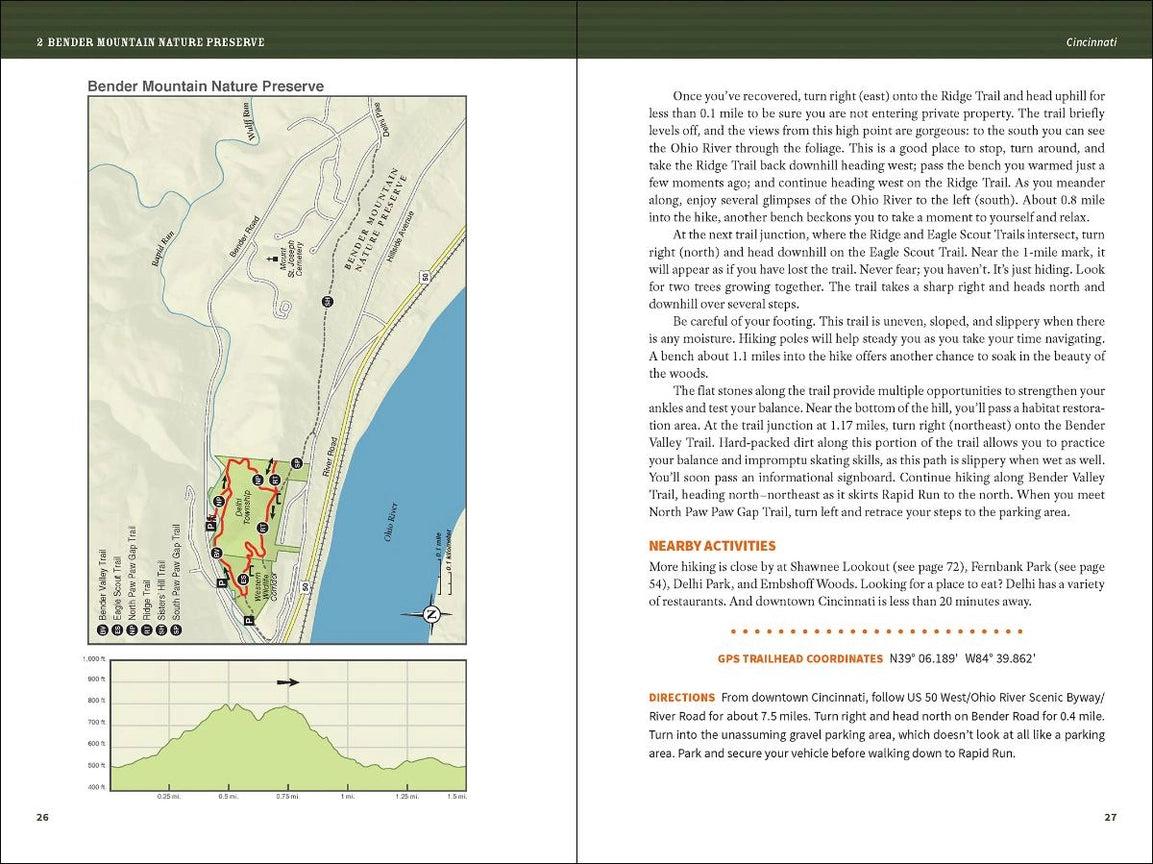The image size is (1153, 864).
Task: Click the North Paw Paw Gap legend marker
Action: pyautogui.click(x=131, y=632)
